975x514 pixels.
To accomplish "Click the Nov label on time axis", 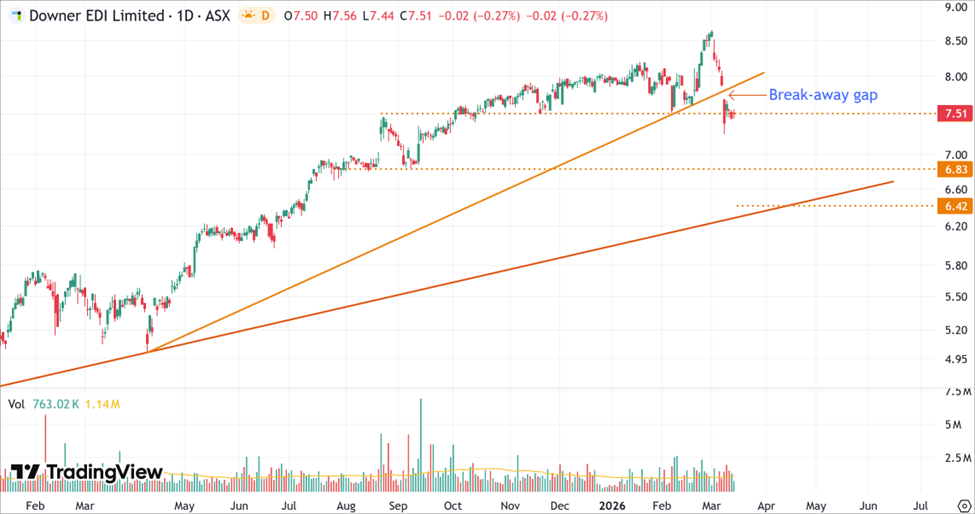I will [x=509, y=505].
